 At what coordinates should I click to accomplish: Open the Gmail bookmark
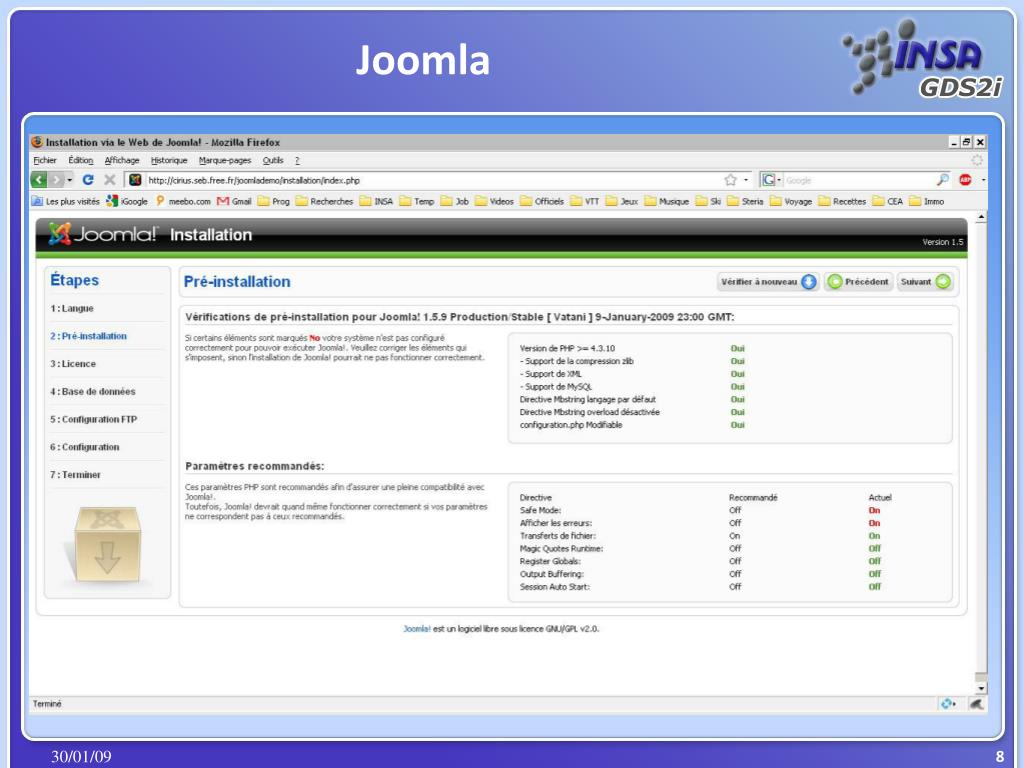pos(234,201)
